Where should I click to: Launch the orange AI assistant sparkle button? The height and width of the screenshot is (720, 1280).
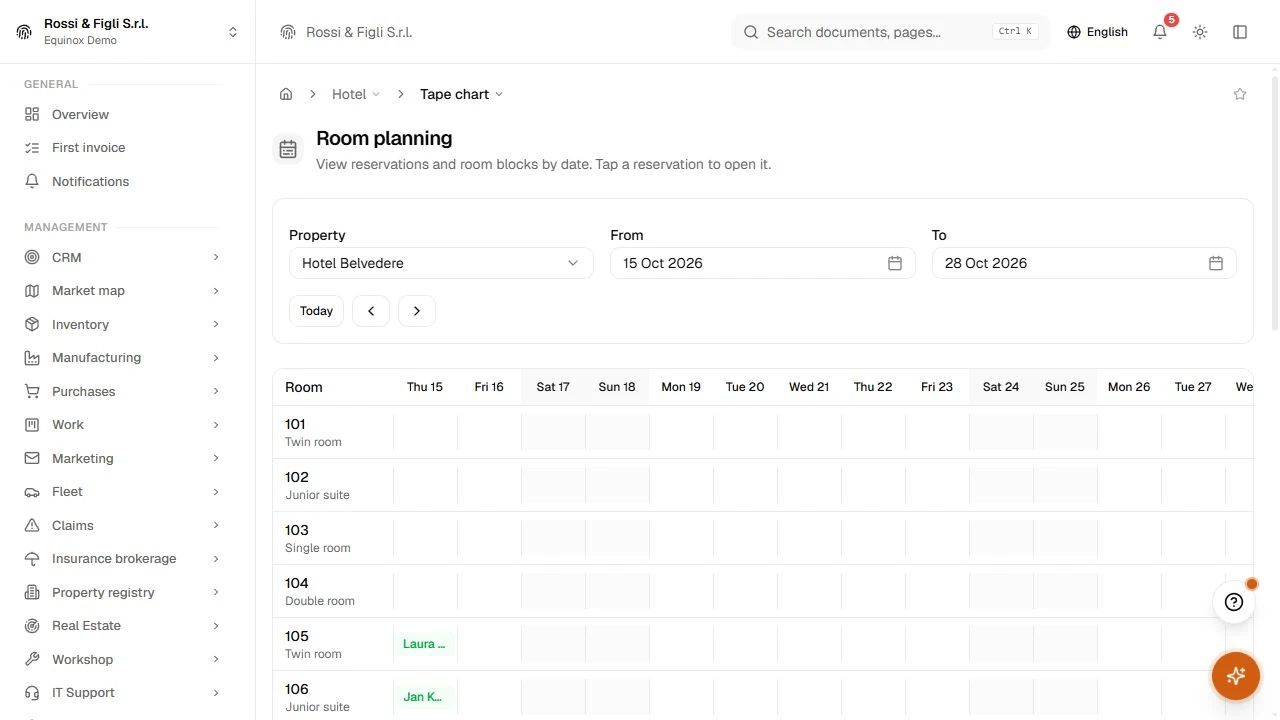click(x=1236, y=676)
